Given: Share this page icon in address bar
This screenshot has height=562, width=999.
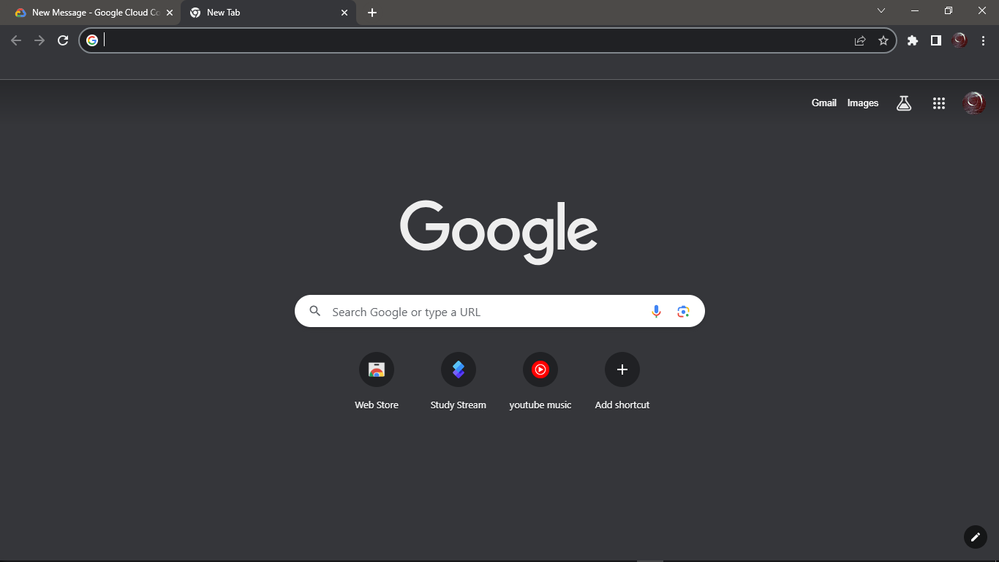Looking at the screenshot, I should pos(860,41).
